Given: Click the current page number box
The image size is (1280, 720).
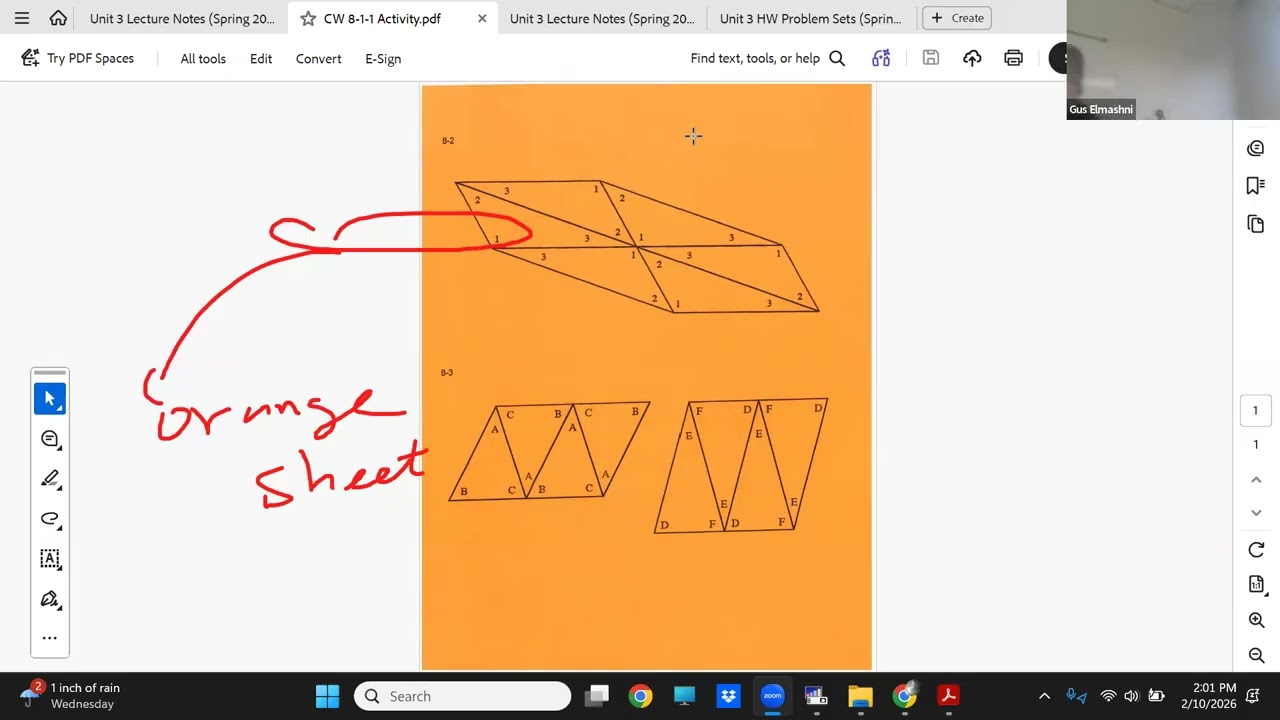Looking at the screenshot, I should tap(1256, 410).
